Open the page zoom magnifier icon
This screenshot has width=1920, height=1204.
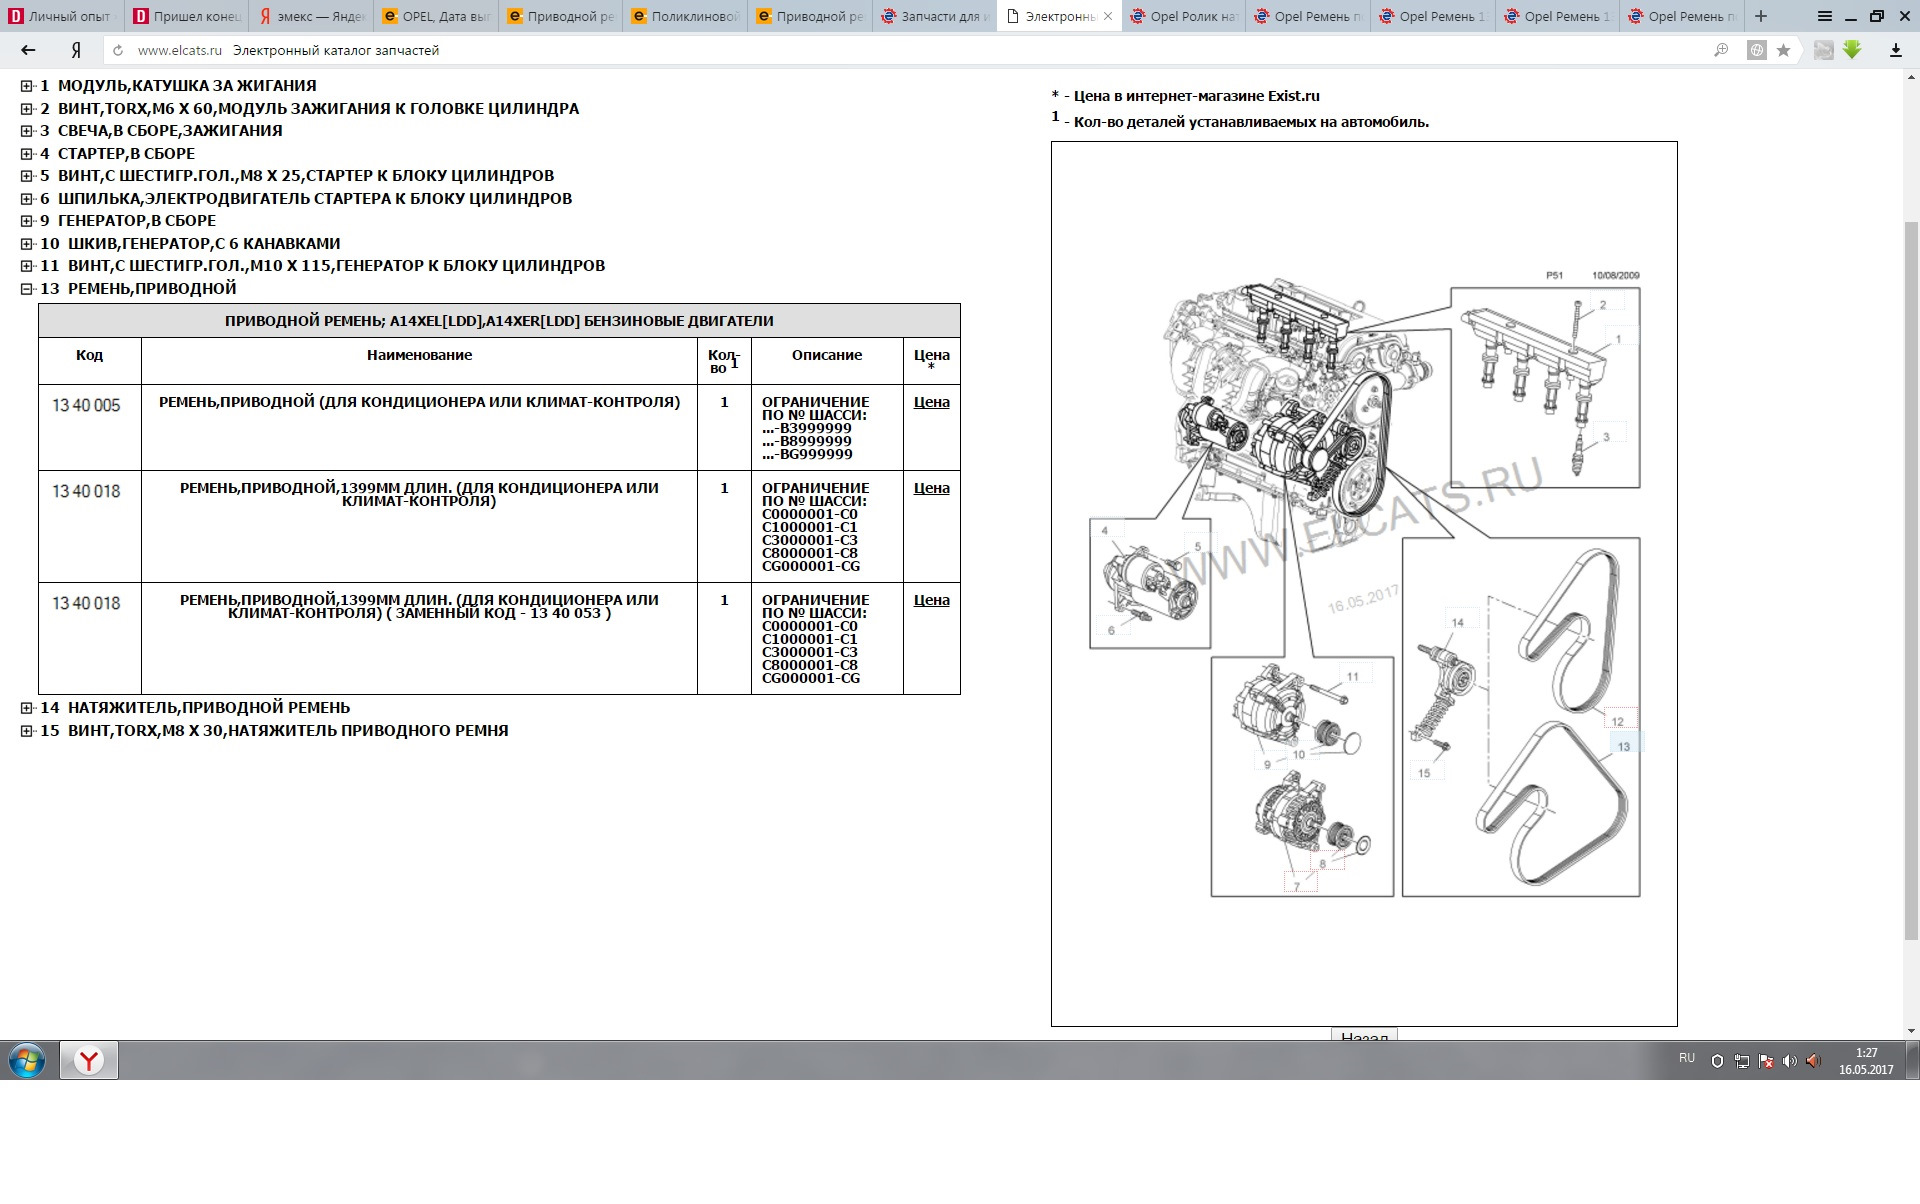1721,50
